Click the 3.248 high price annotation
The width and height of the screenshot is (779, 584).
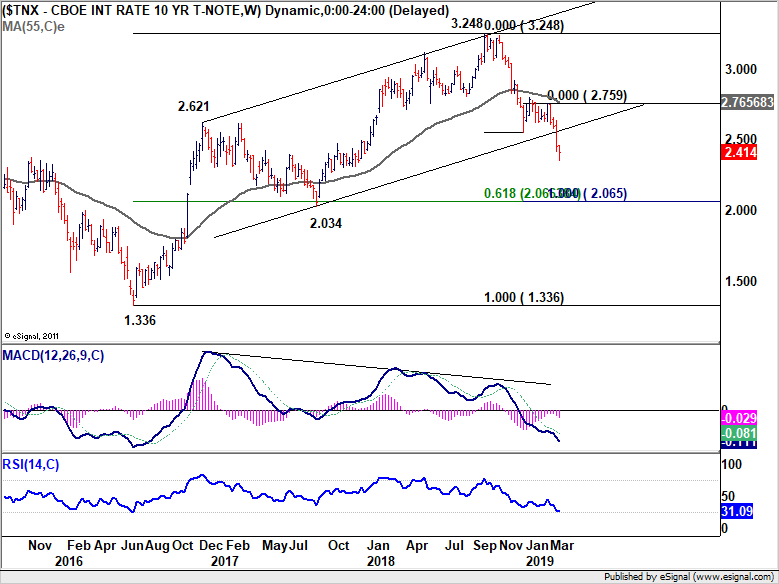coord(467,23)
